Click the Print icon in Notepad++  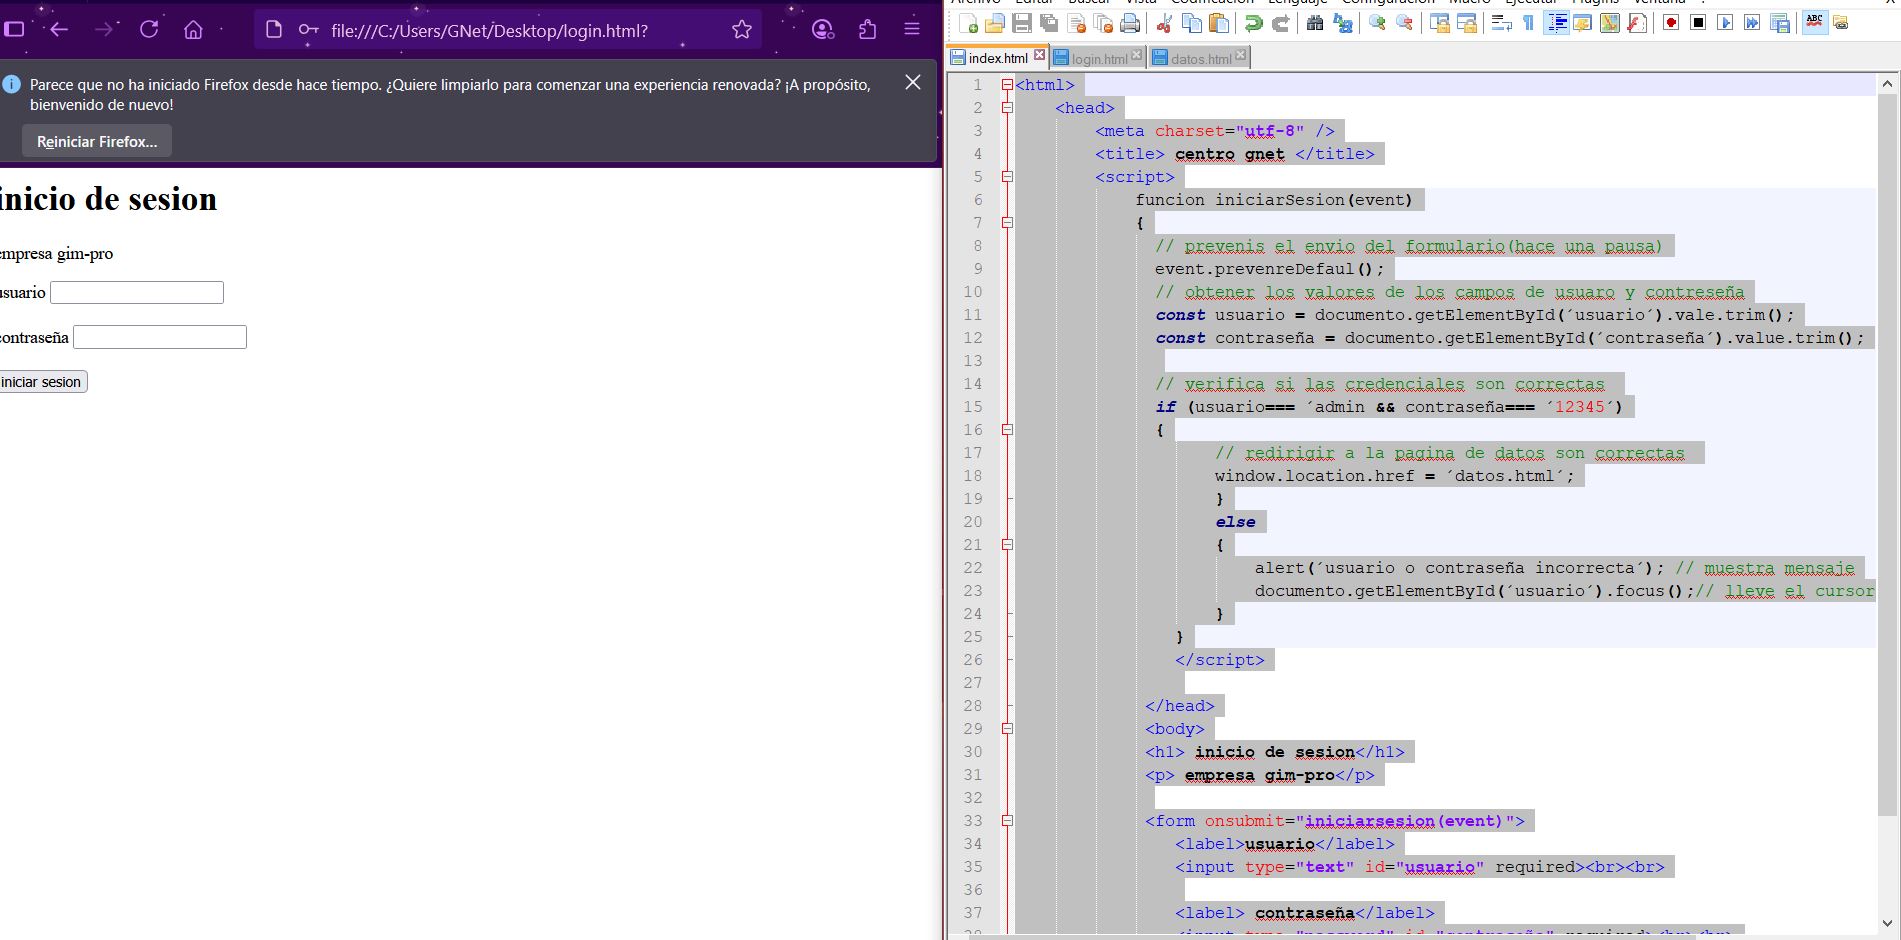[1130, 23]
